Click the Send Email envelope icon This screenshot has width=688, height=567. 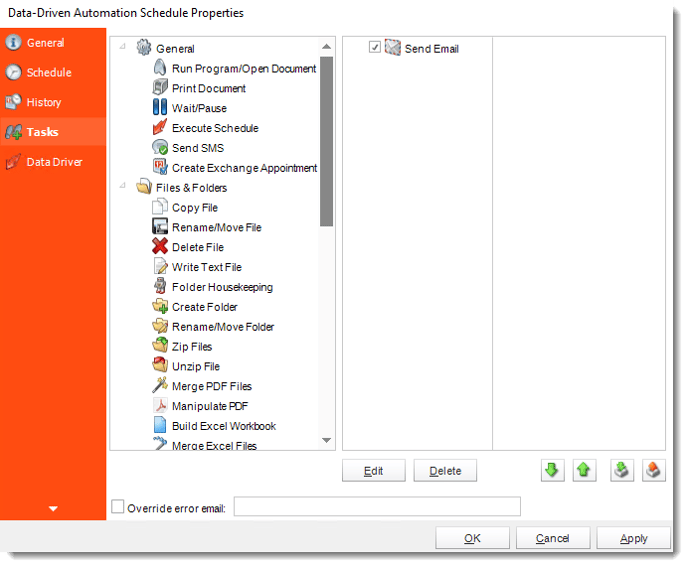393,47
